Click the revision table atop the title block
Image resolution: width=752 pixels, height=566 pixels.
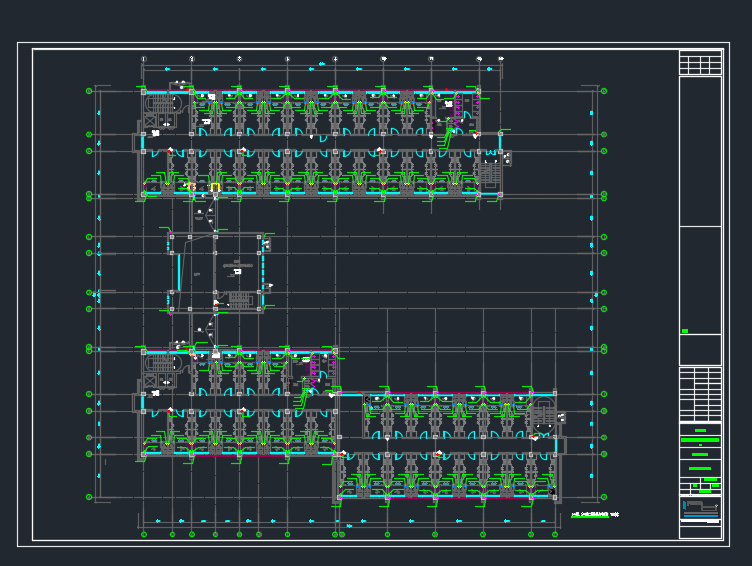click(700, 62)
